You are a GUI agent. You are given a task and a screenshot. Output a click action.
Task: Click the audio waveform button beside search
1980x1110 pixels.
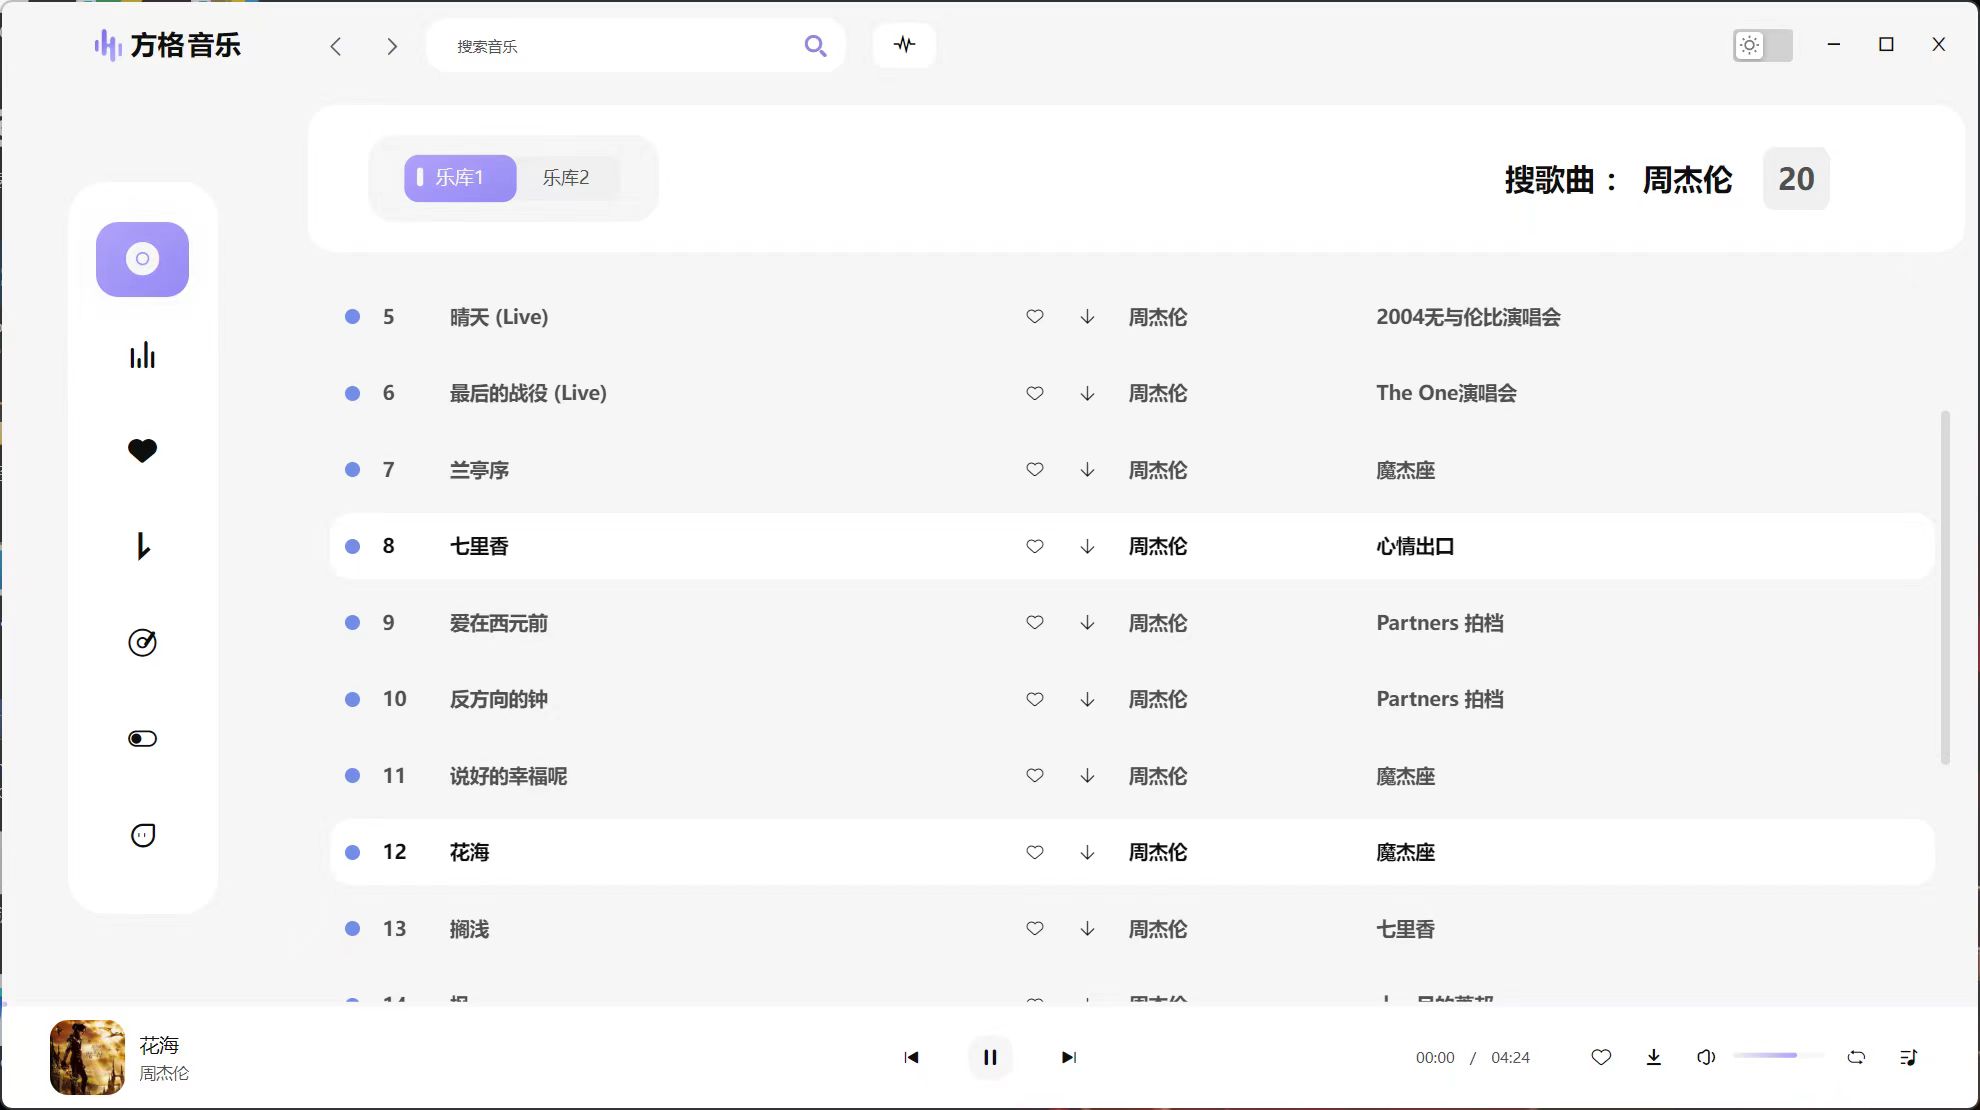(x=904, y=45)
